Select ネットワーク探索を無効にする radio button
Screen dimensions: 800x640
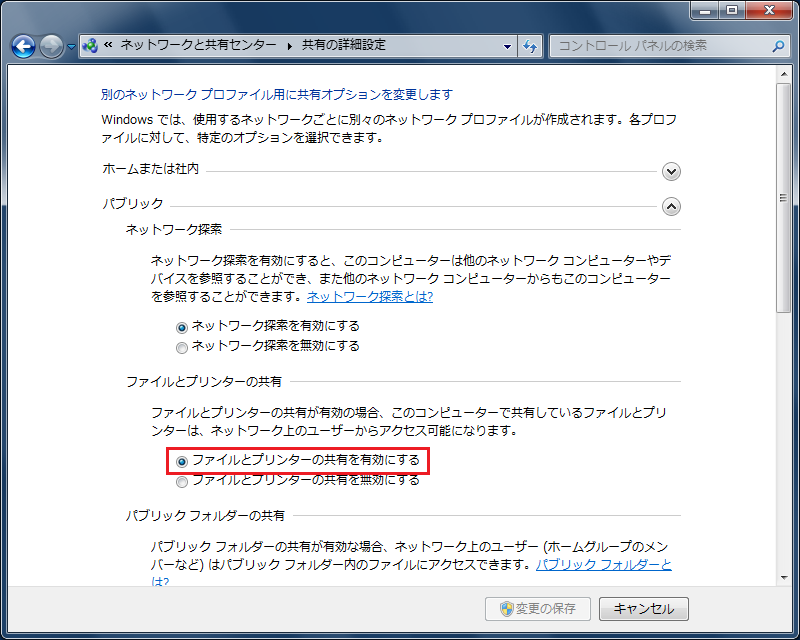point(182,347)
